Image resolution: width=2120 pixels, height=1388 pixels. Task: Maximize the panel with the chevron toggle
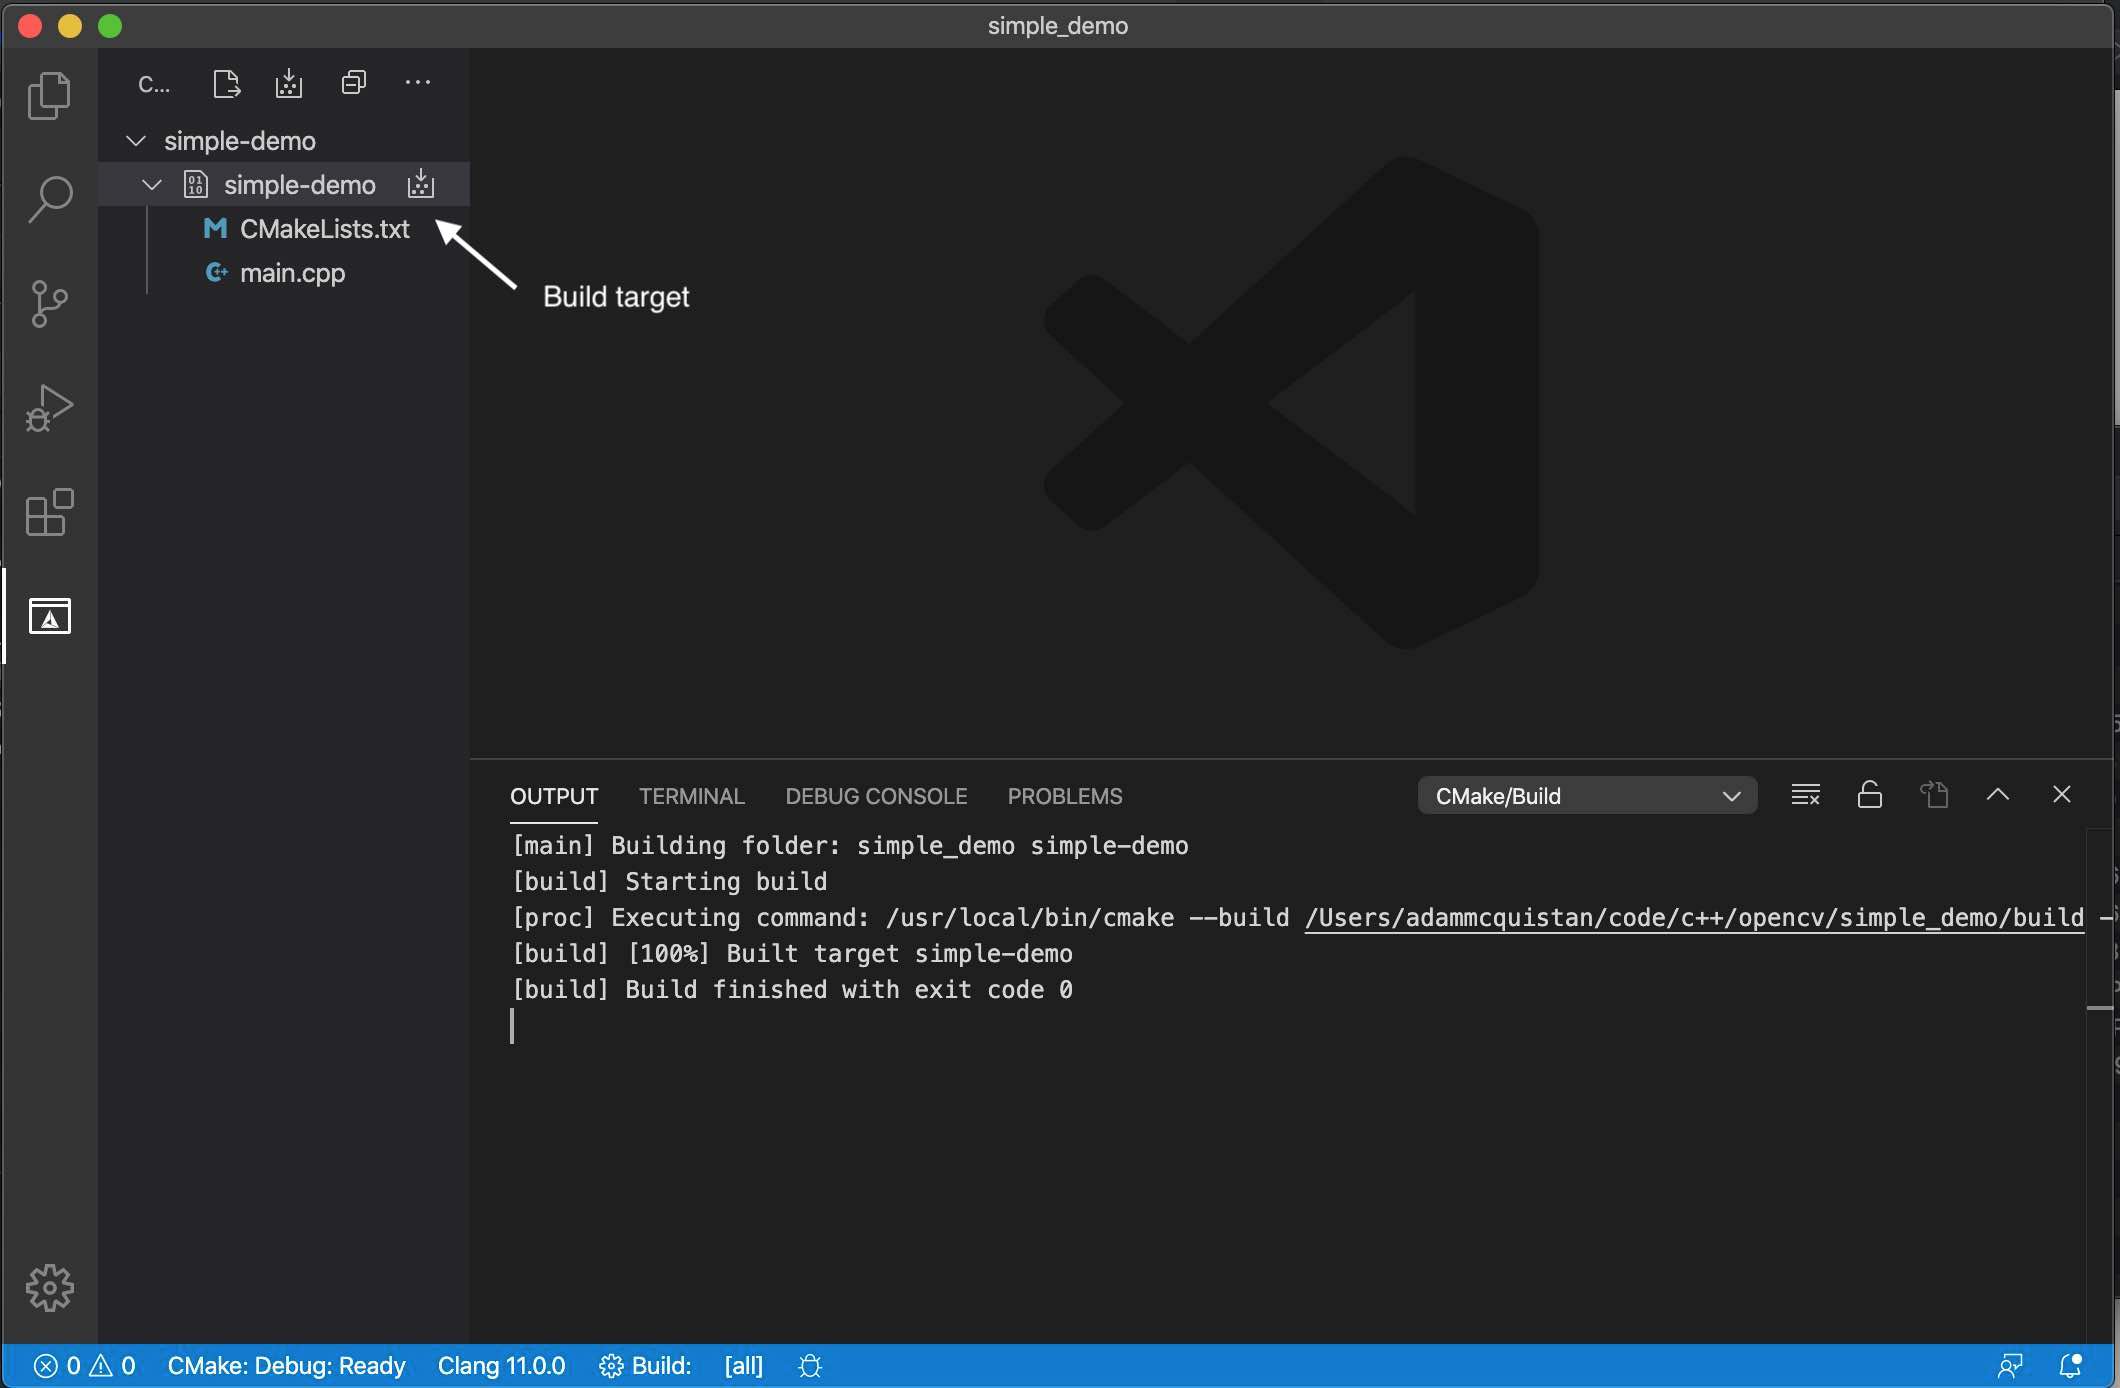coord(1998,794)
